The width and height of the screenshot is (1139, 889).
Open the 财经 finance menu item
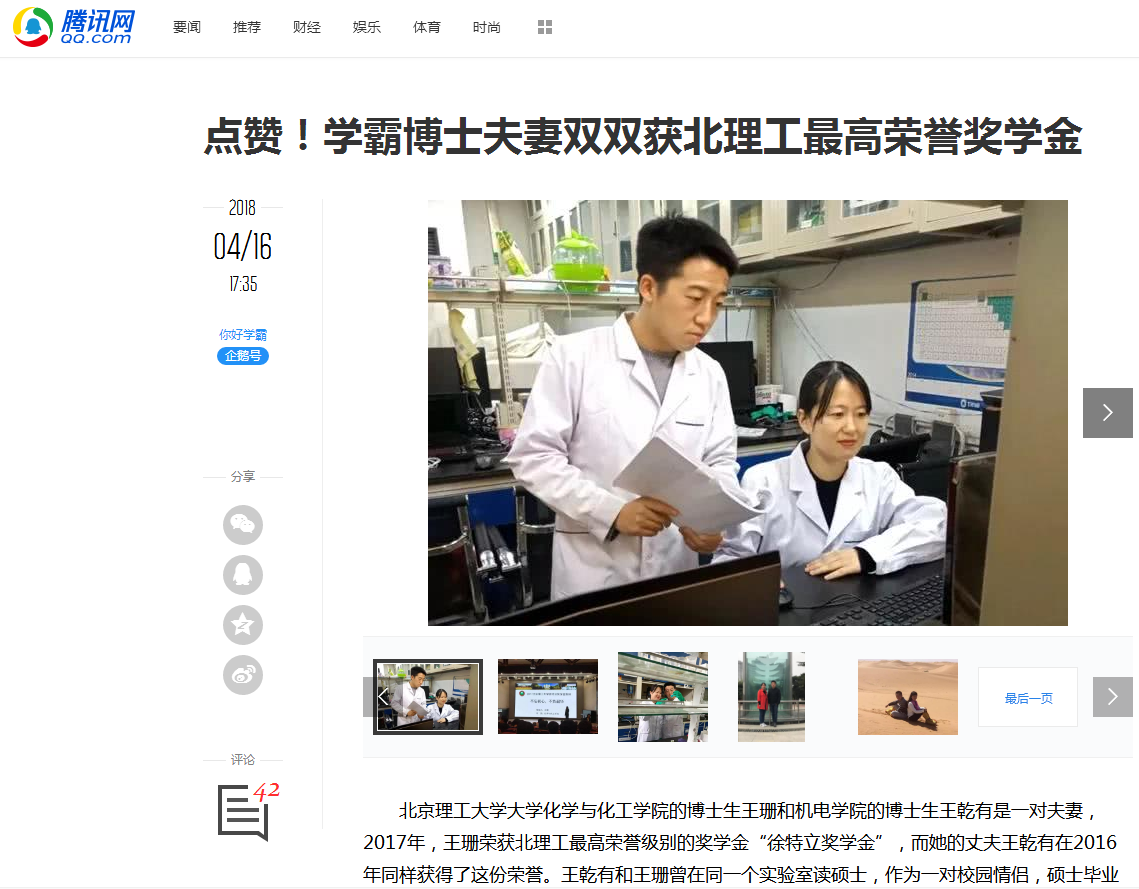click(x=307, y=27)
